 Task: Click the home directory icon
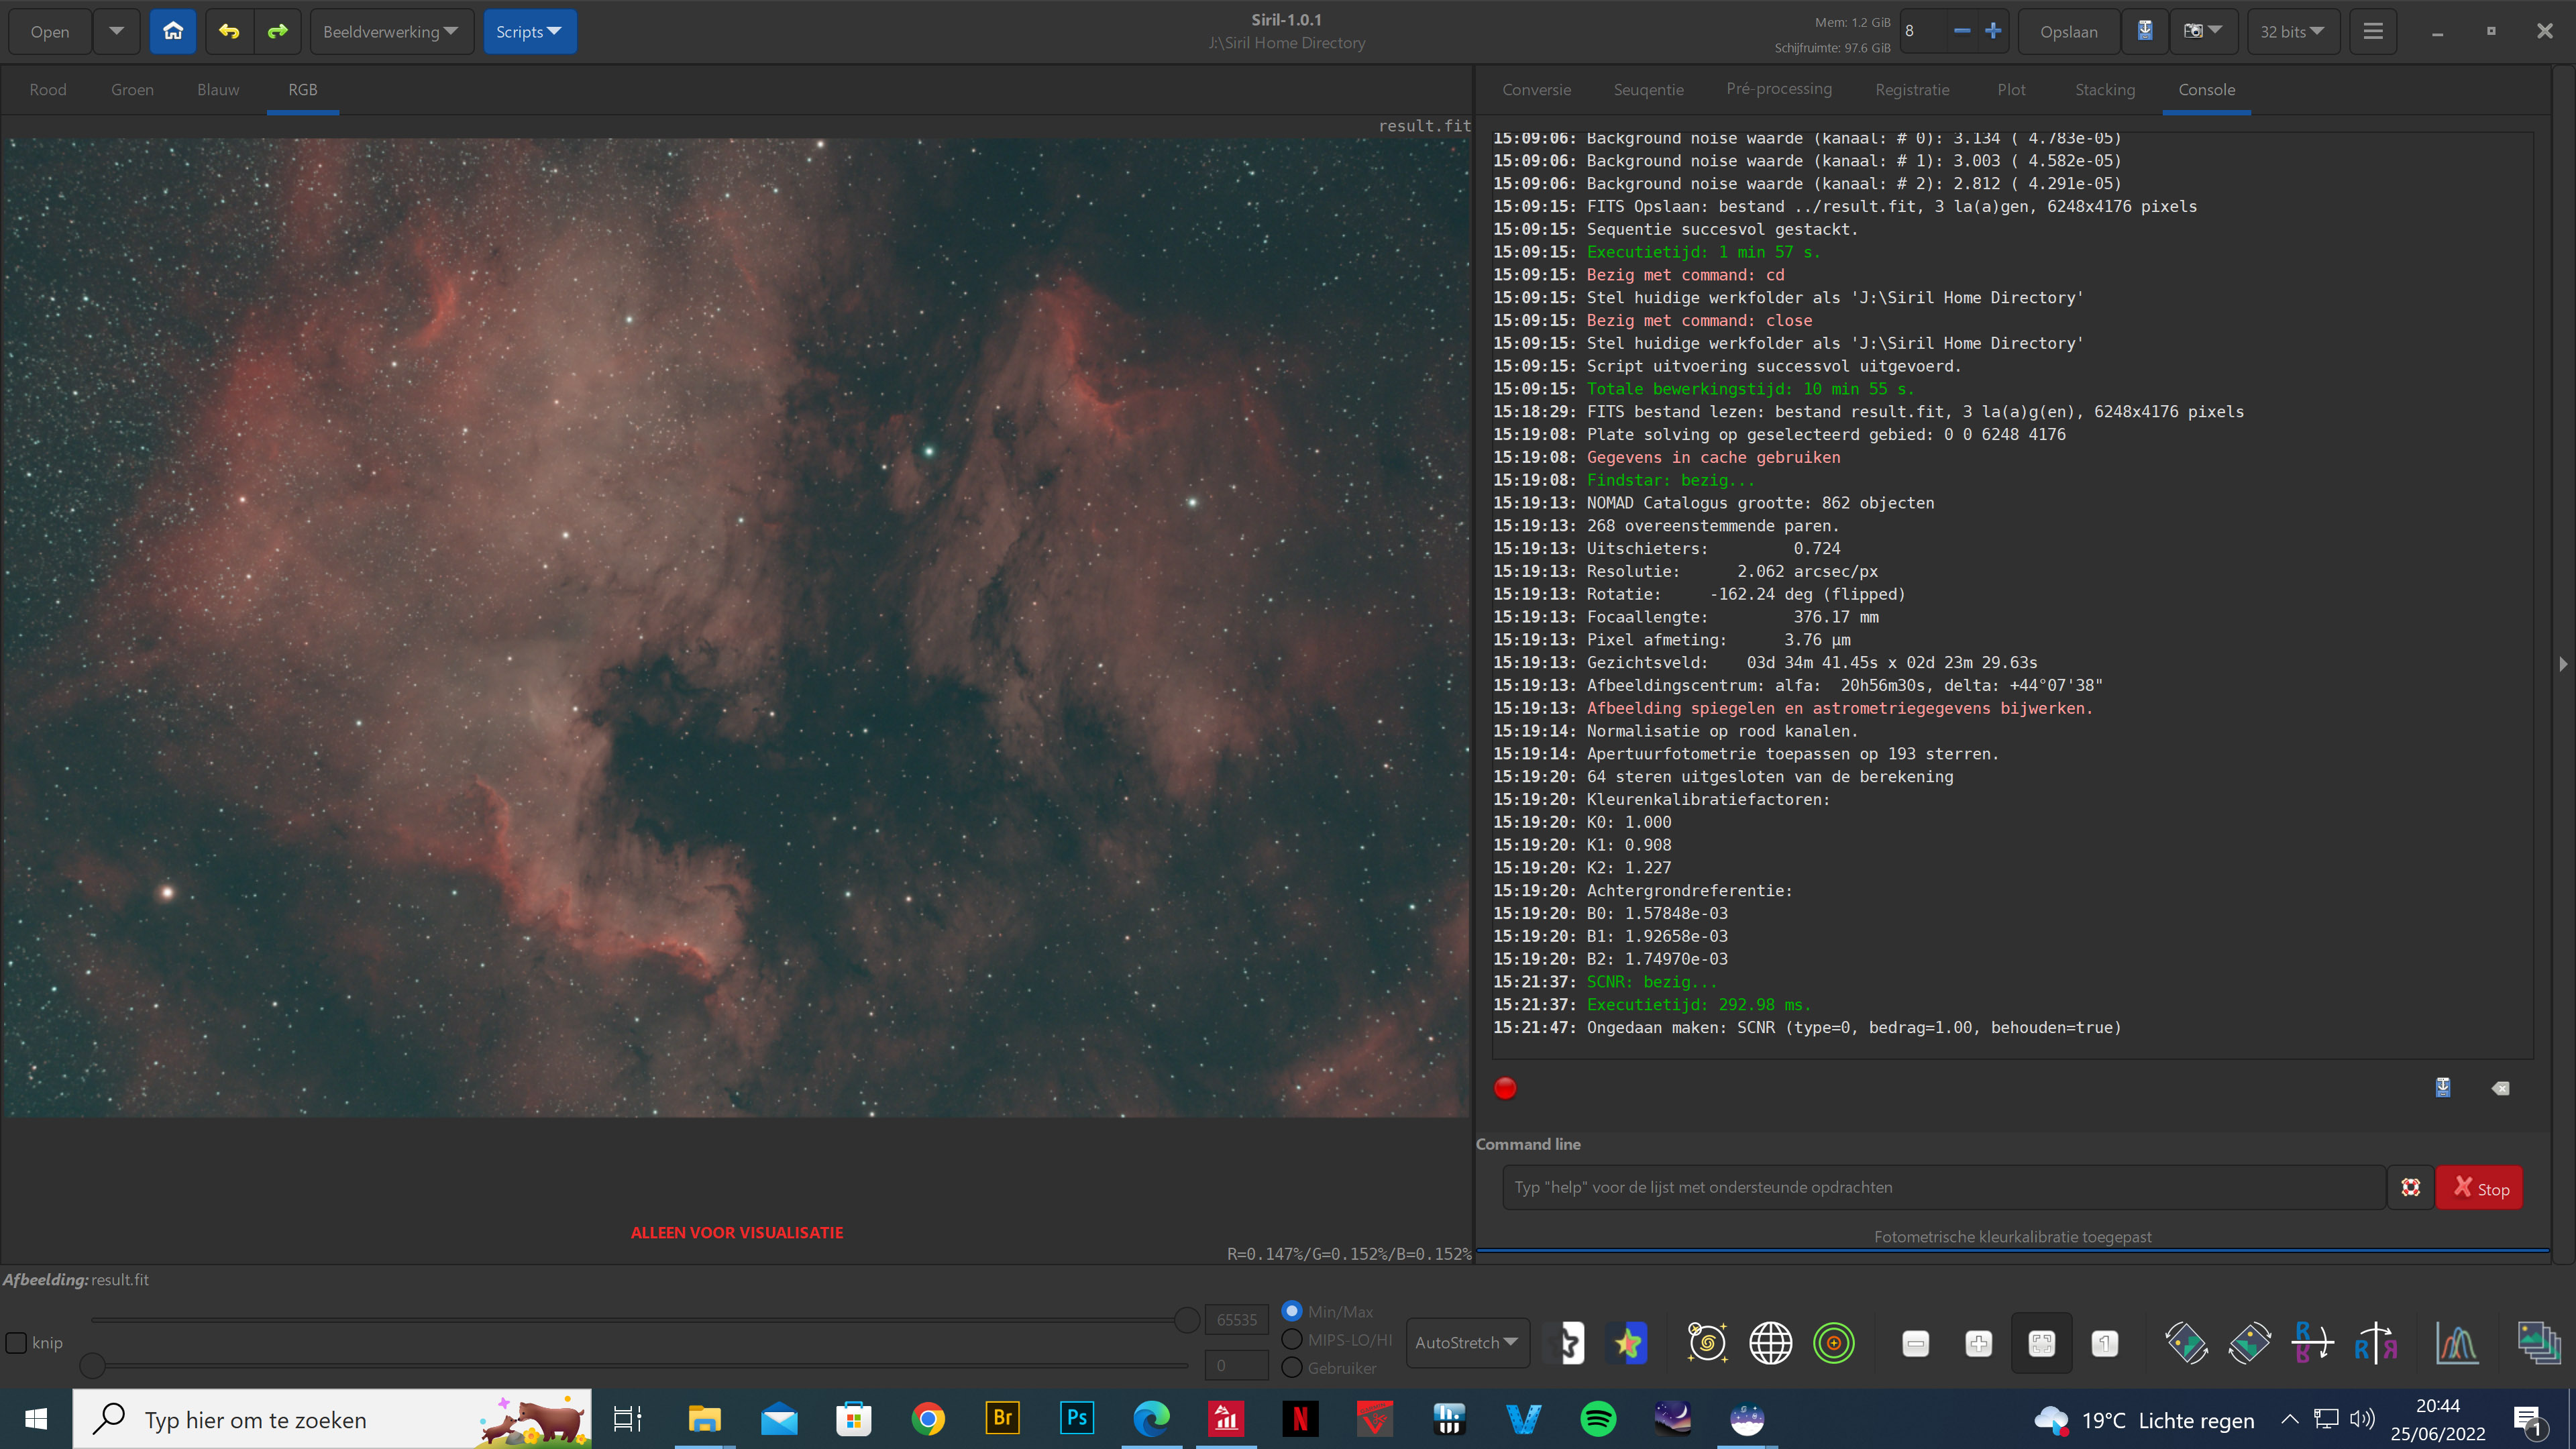pyautogui.click(x=173, y=31)
